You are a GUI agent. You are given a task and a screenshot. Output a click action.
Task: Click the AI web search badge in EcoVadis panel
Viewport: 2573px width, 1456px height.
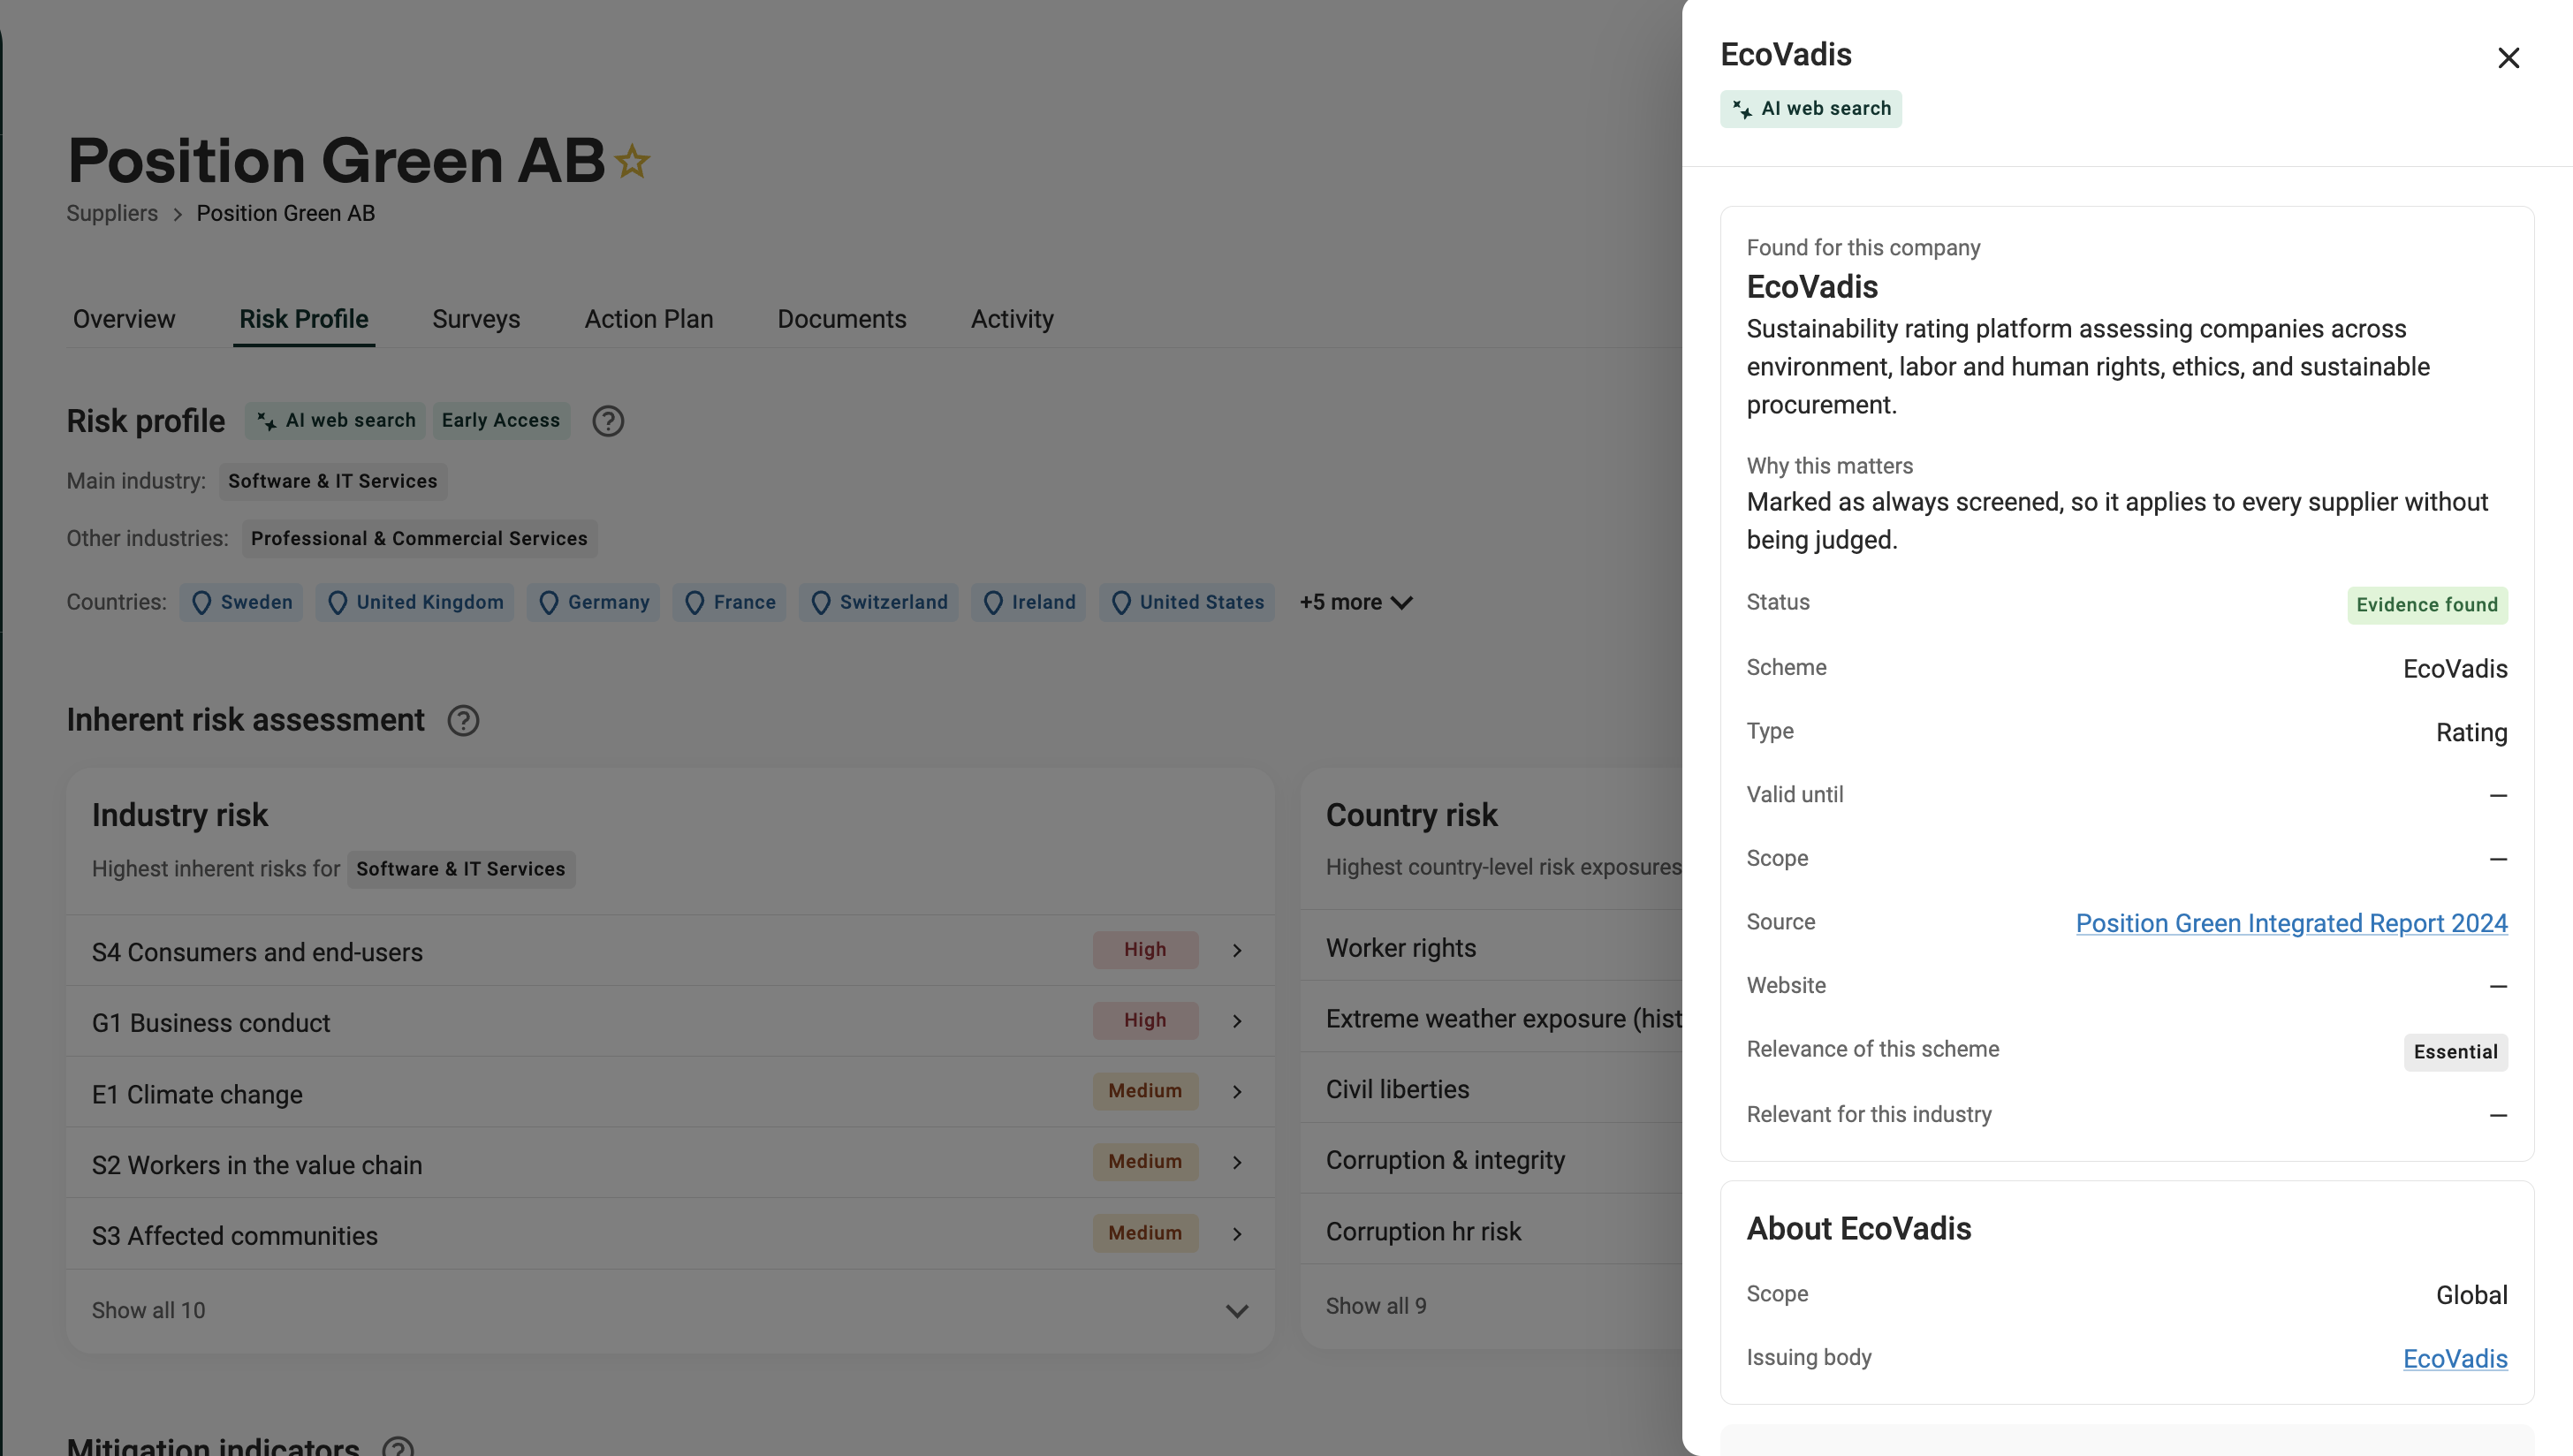[1811, 109]
